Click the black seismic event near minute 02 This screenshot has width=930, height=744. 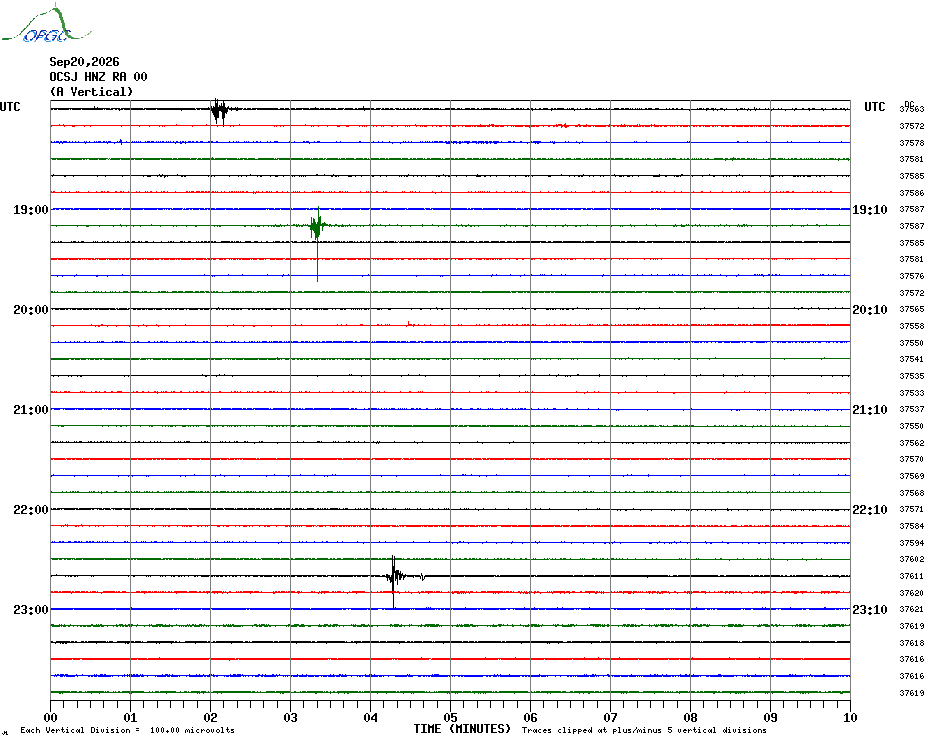[220, 110]
